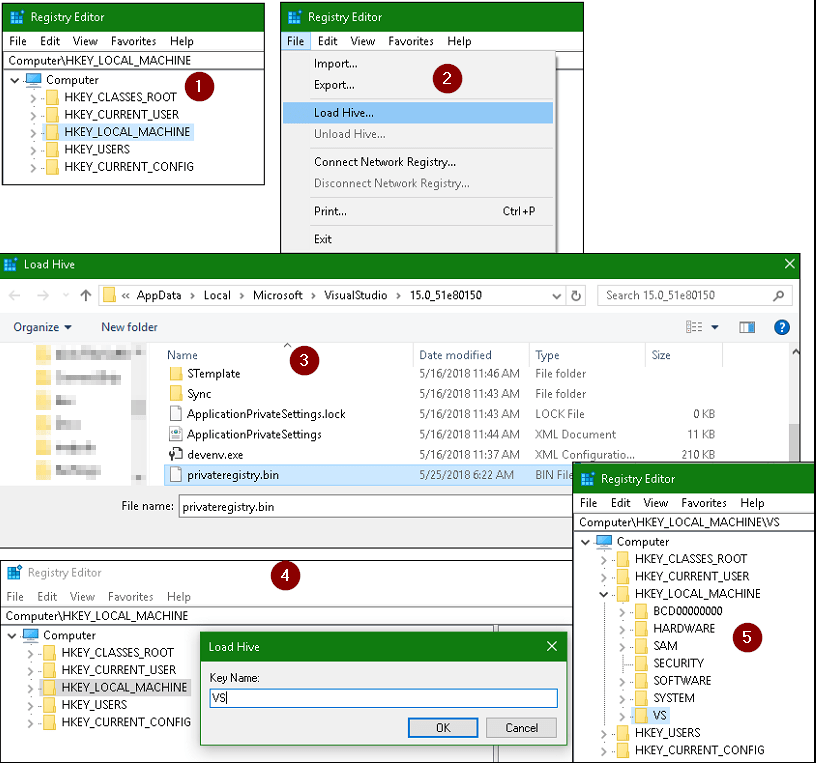Open Help via the blue question mark icon
Image resolution: width=816 pixels, height=763 pixels.
(782, 327)
